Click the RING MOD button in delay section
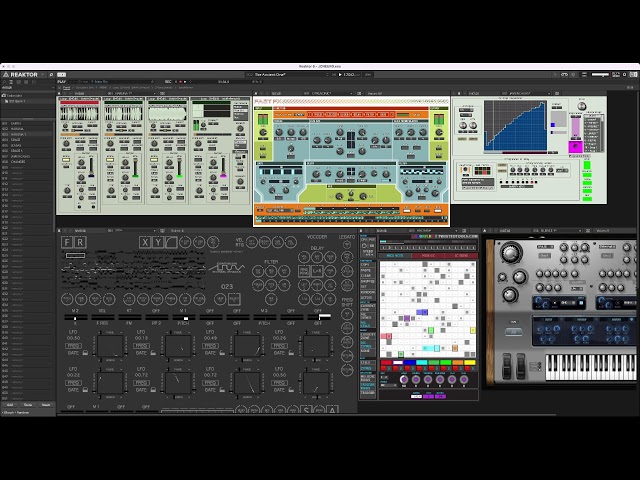Viewport: 640px width, 480px height. [x=304, y=271]
